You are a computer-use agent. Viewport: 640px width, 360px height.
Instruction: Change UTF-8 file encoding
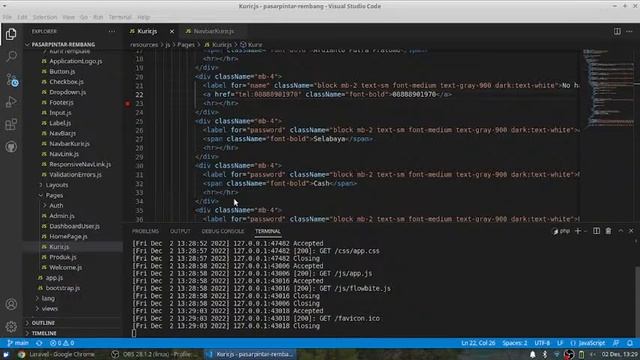542,343
